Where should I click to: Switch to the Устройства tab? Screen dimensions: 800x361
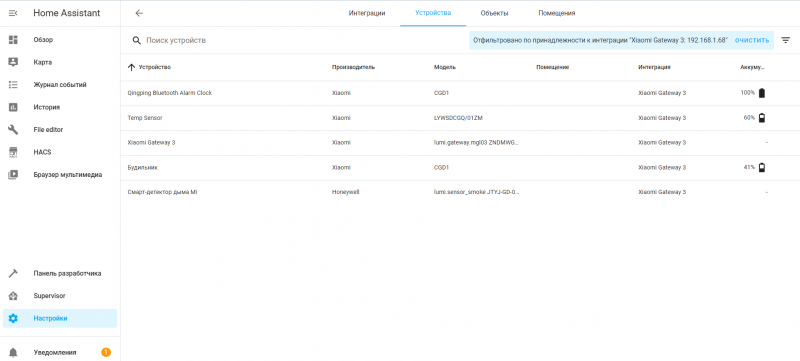[433, 13]
